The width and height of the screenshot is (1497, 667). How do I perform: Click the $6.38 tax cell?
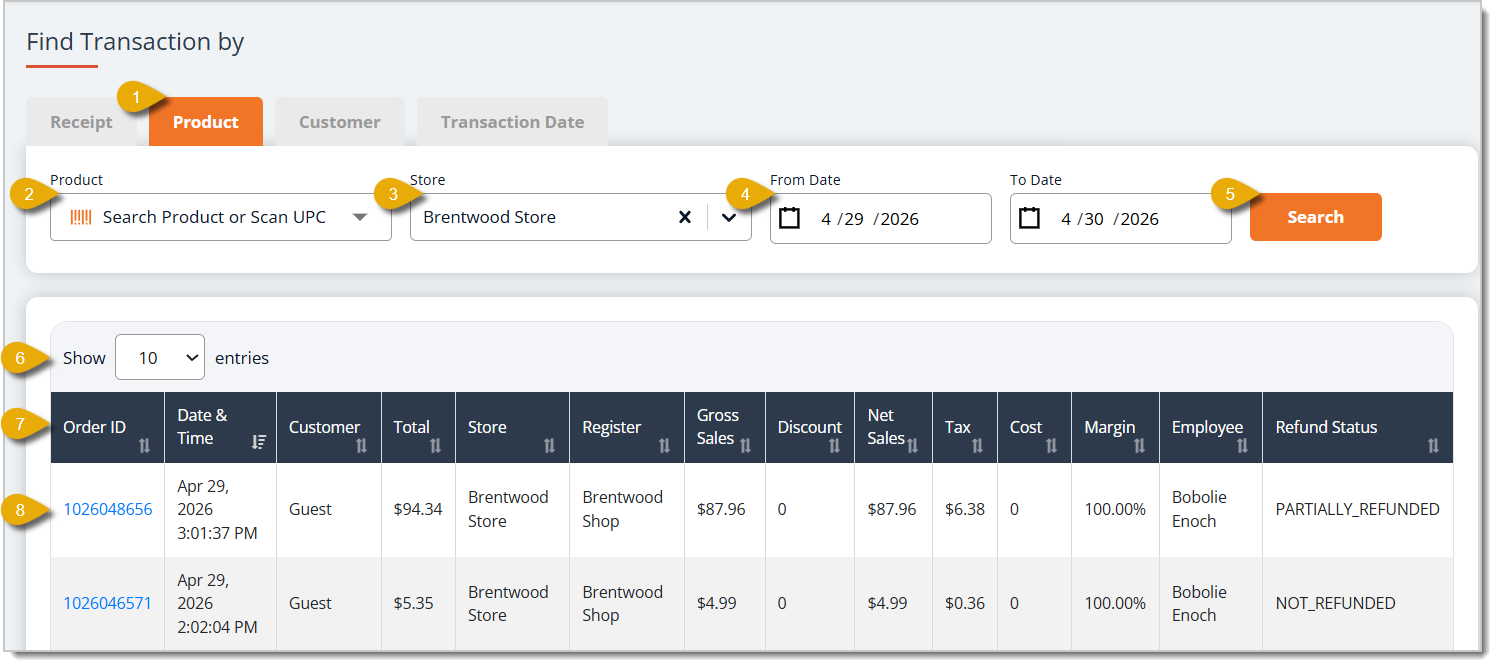965,509
